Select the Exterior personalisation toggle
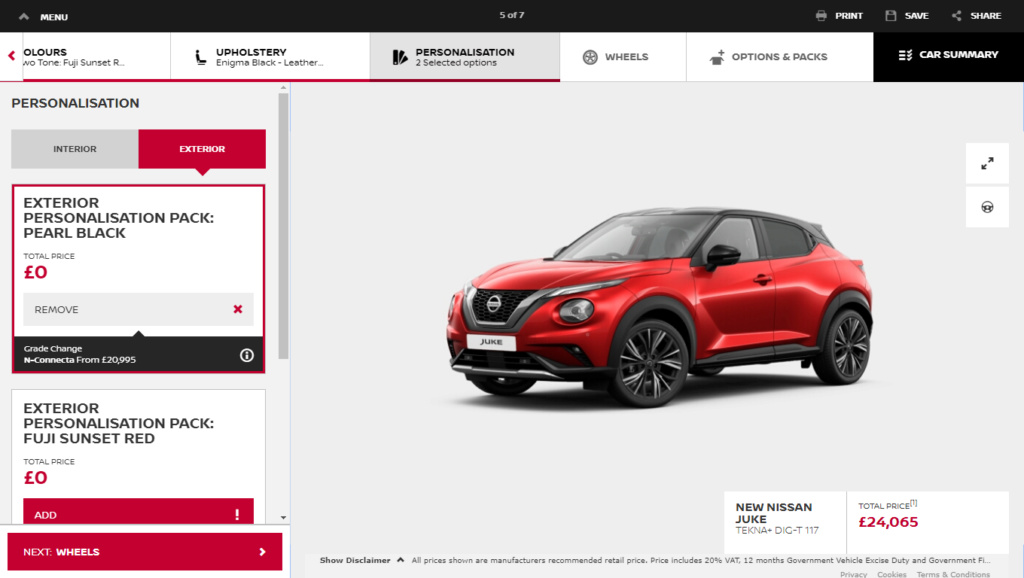 click(x=202, y=149)
